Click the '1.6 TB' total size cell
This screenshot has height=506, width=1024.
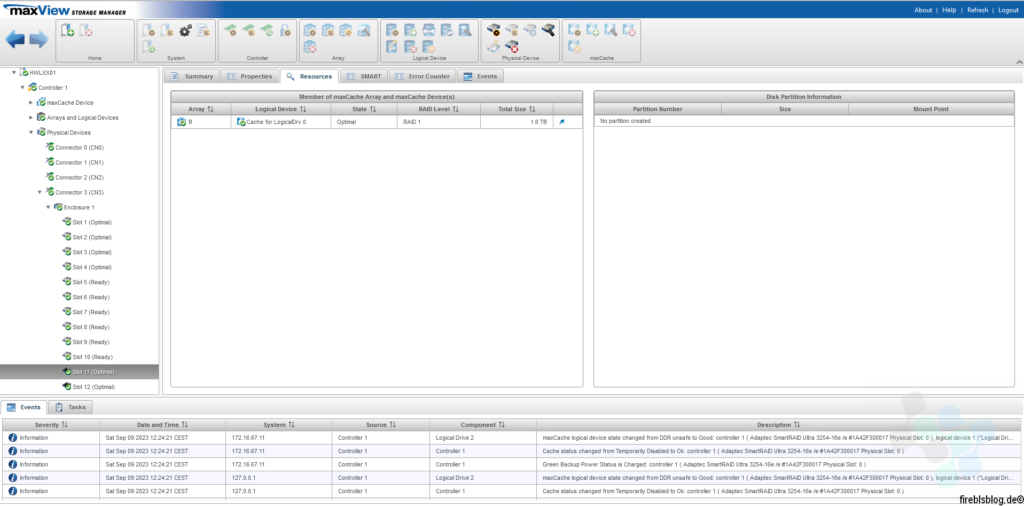[517, 121]
